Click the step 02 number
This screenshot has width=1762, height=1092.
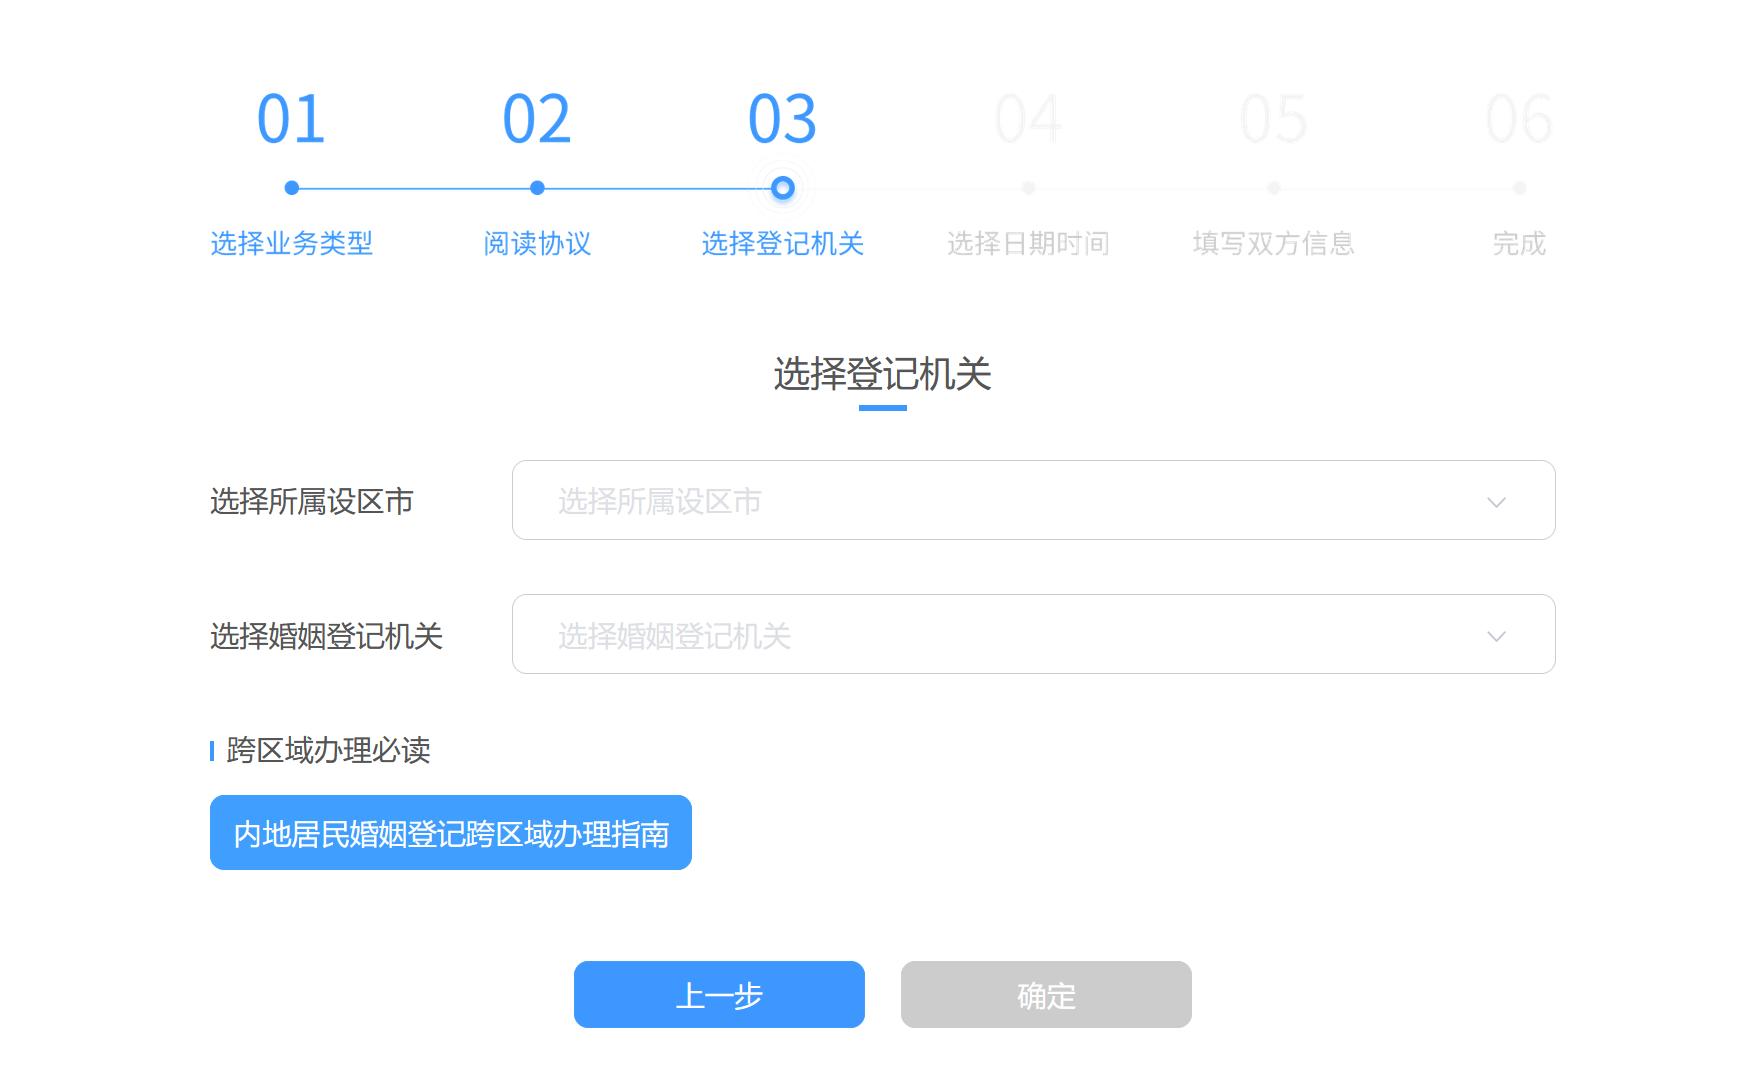[537, 120]
